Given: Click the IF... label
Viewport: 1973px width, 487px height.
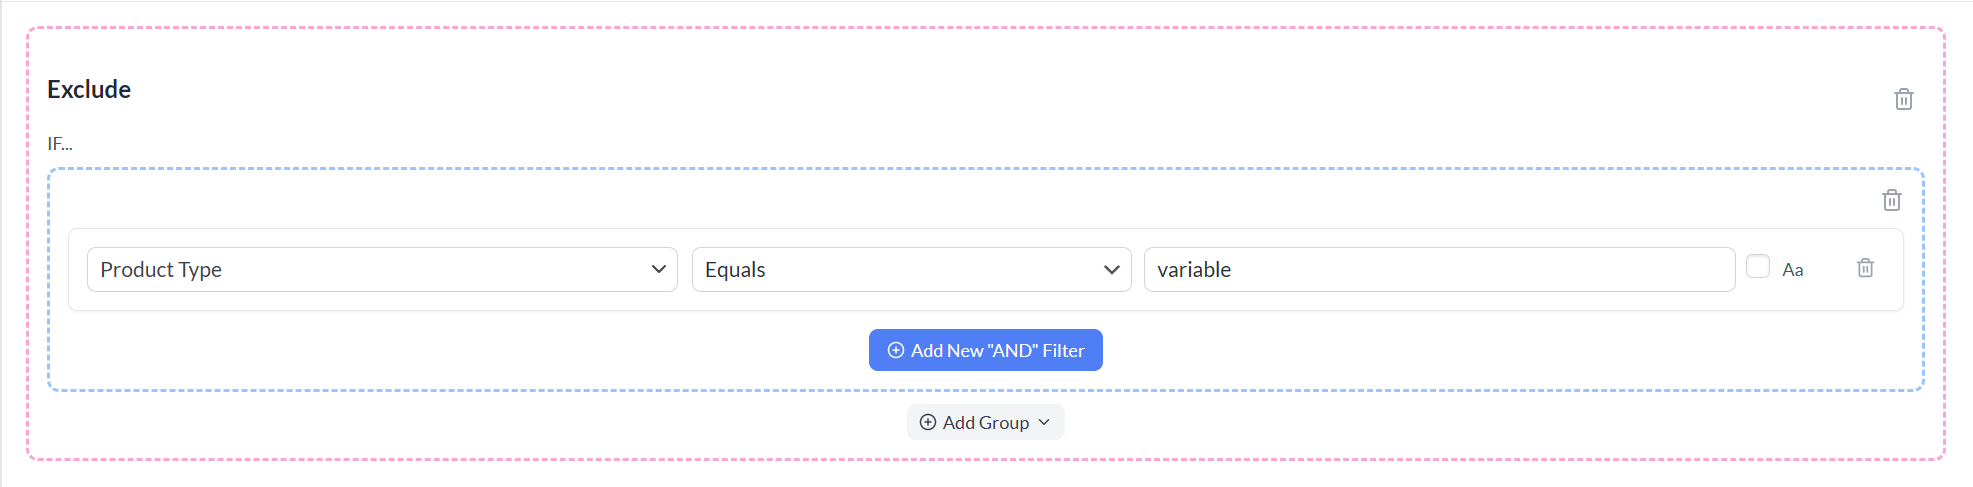Looking at the screenshot, I should click(x=60, y=144).
